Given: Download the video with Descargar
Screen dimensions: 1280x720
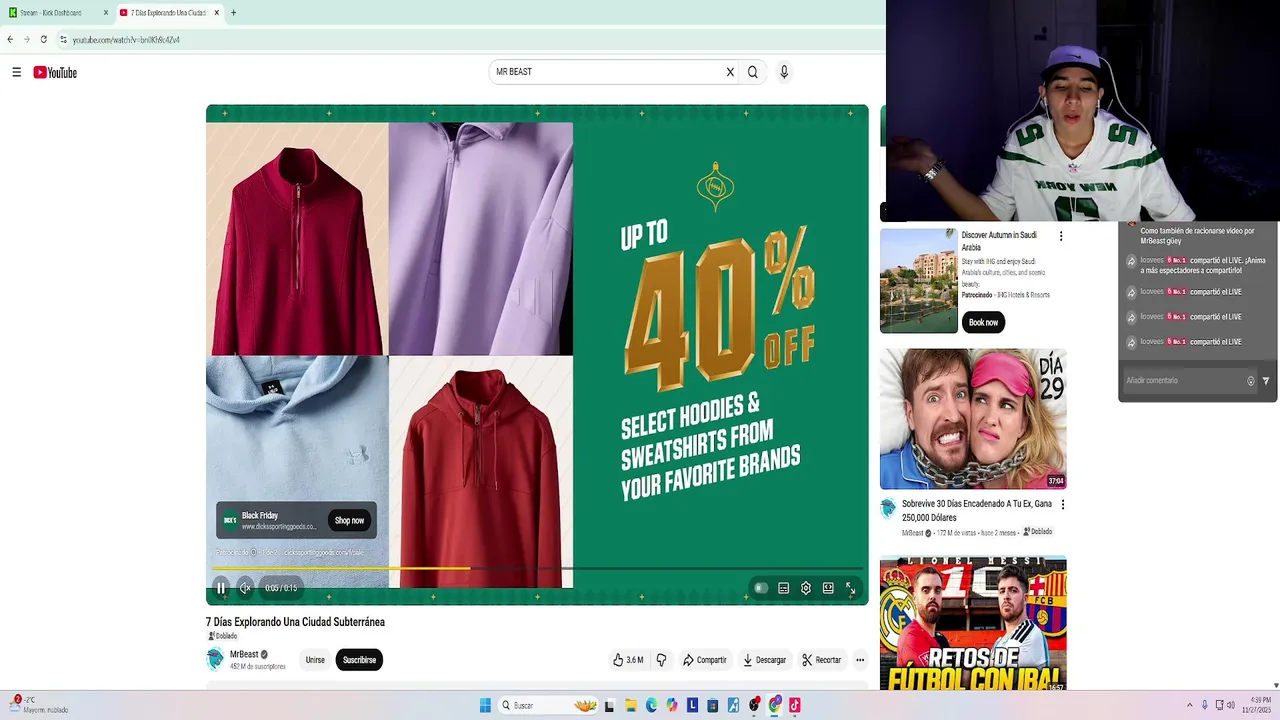Looking at the screenshot, I should coord(764,660).
